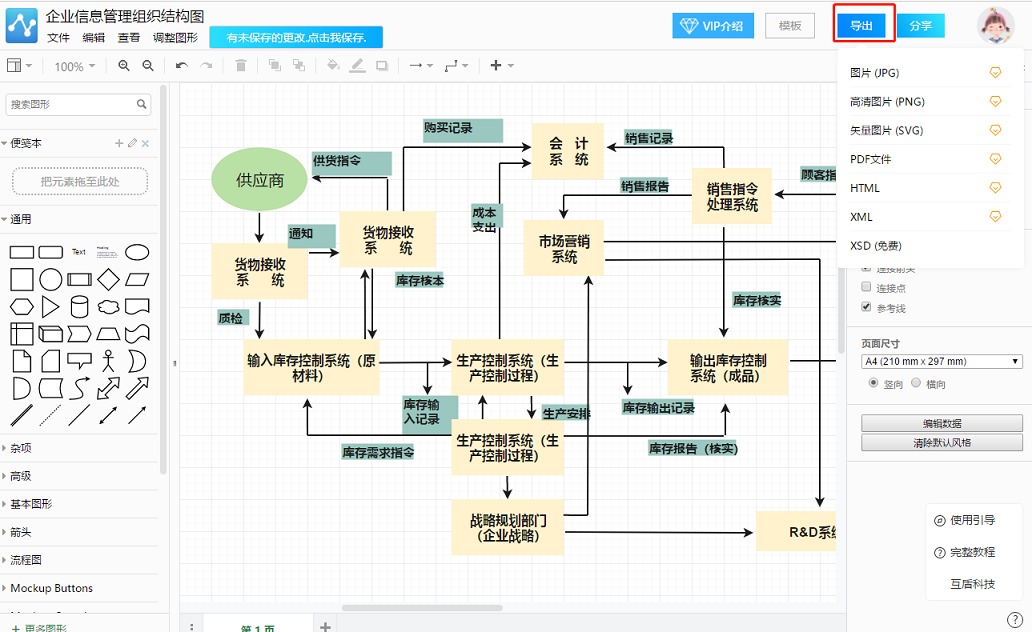1032x632 pixels.
Task: Select the Text shape in general palette
Action: [x=79, y=251]
